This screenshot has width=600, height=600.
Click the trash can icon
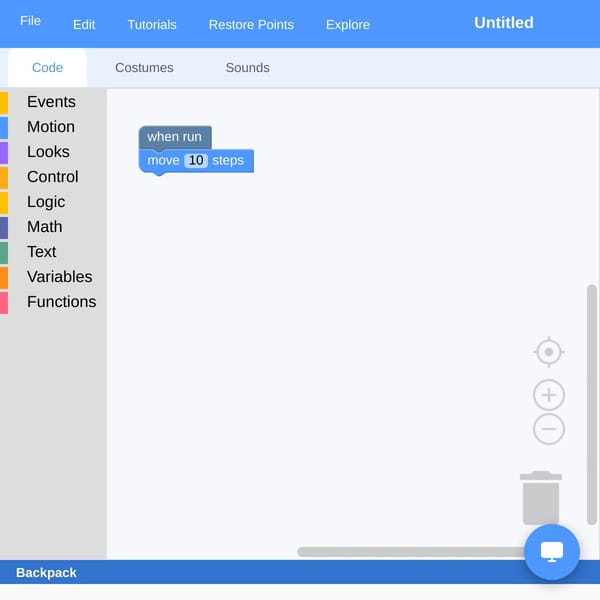(x=541, y=497)
